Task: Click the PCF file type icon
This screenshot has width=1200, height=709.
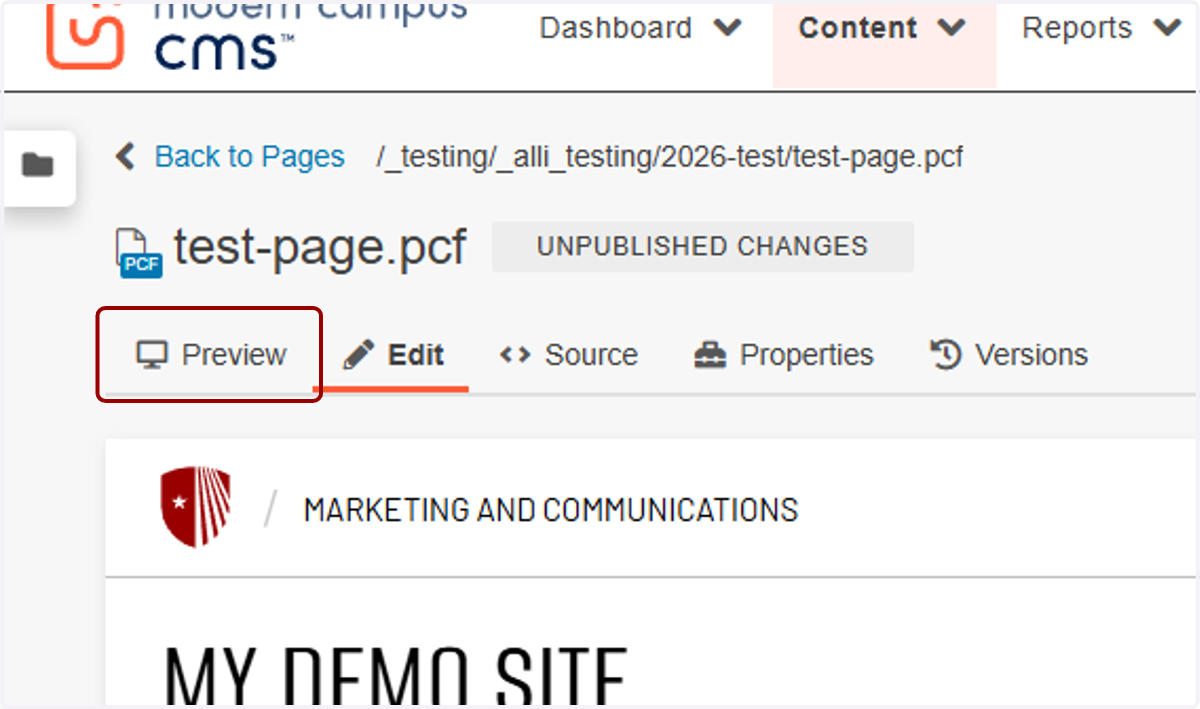Action: coord(139,251)
